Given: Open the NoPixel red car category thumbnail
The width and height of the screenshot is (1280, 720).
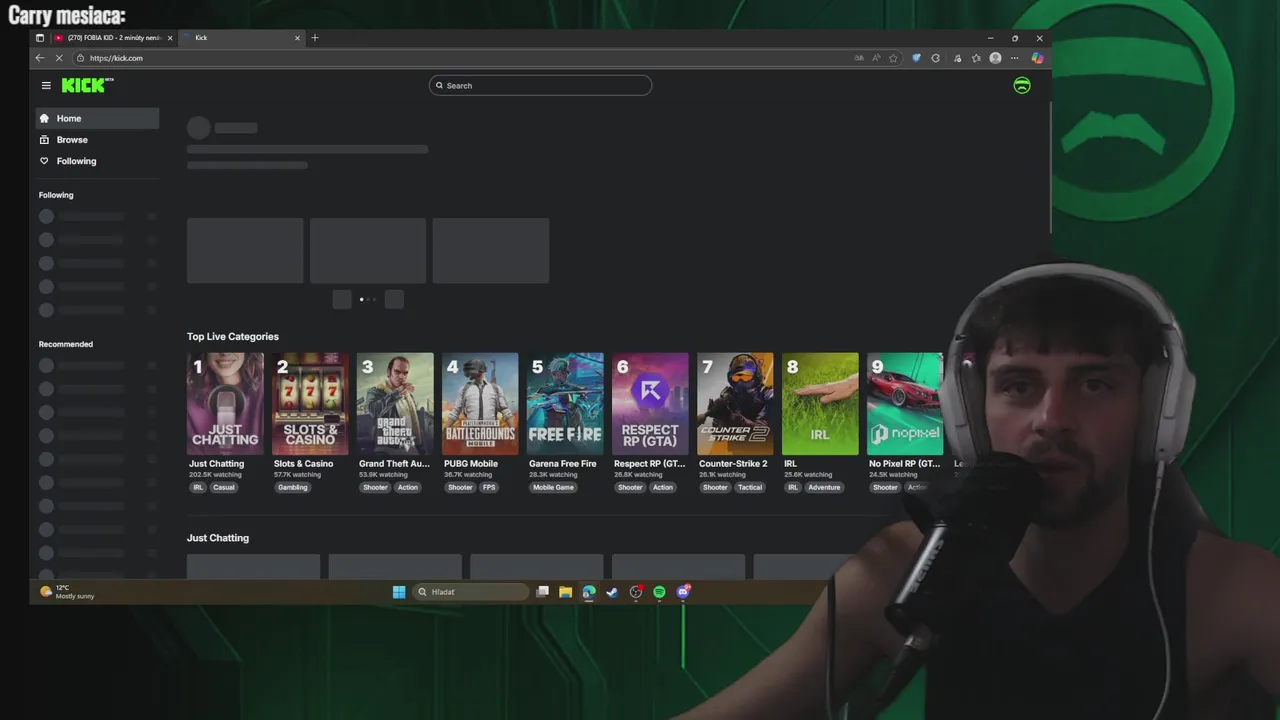Looking at the screenshot, I should point(905,404).
